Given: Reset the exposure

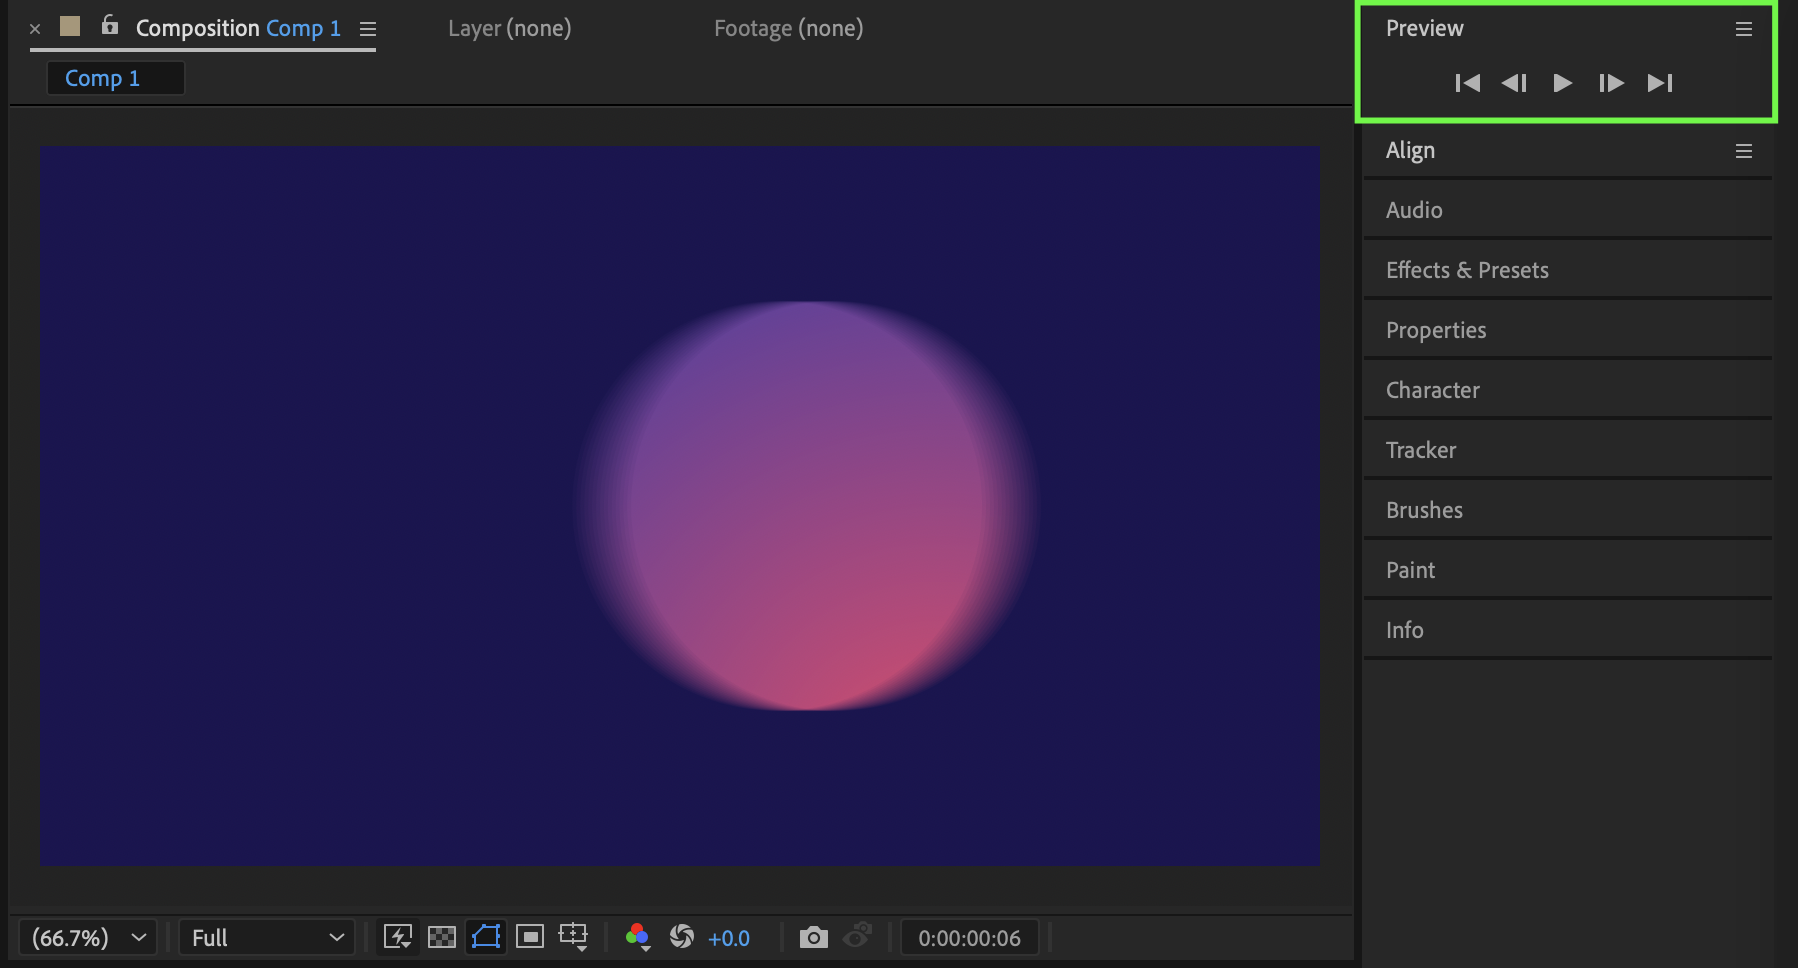Looking at the screenshot, I should click(682, 937).
